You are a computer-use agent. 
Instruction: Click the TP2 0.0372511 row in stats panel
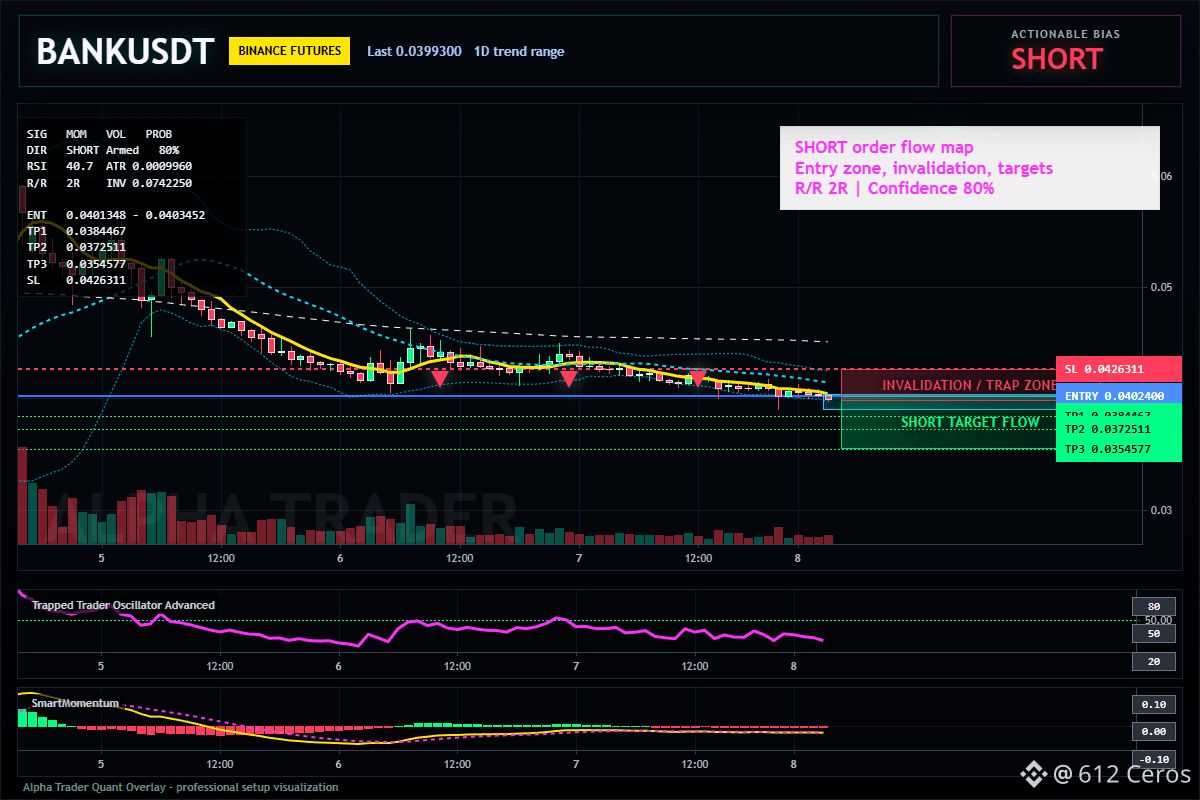click(x=76, y=247)
